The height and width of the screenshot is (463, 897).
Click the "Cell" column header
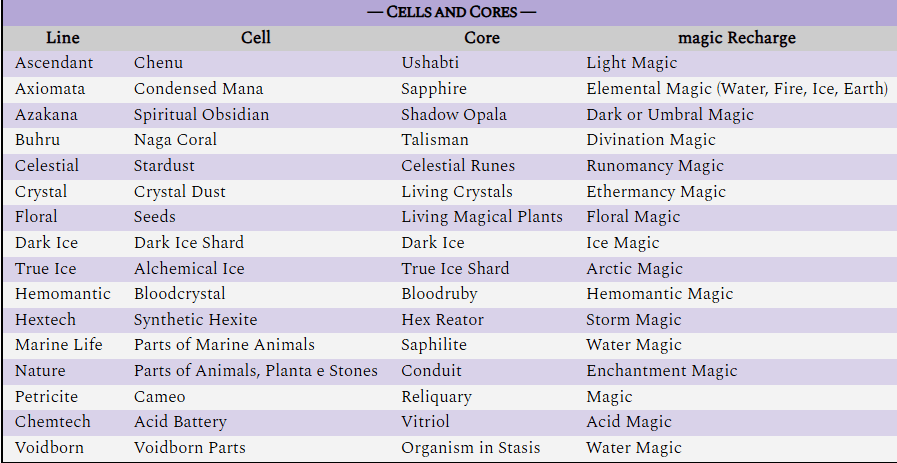tap(256, 38)
